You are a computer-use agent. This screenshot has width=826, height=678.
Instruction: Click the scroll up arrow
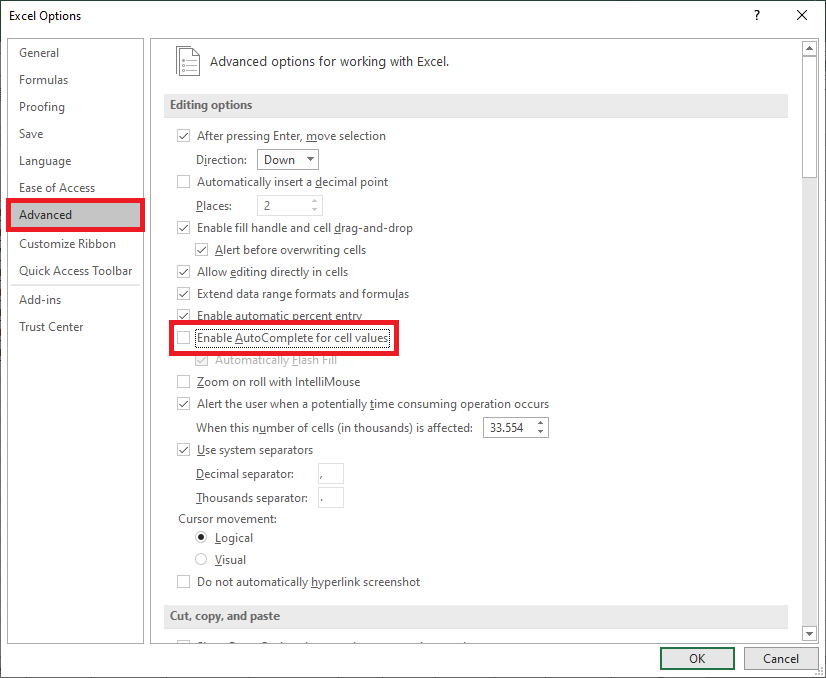(809, 48)
